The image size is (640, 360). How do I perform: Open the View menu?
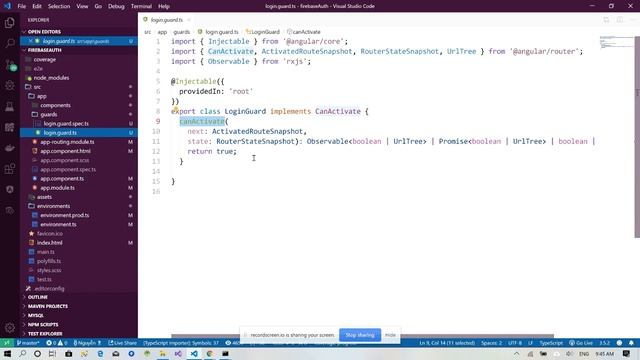click(82, 6)
